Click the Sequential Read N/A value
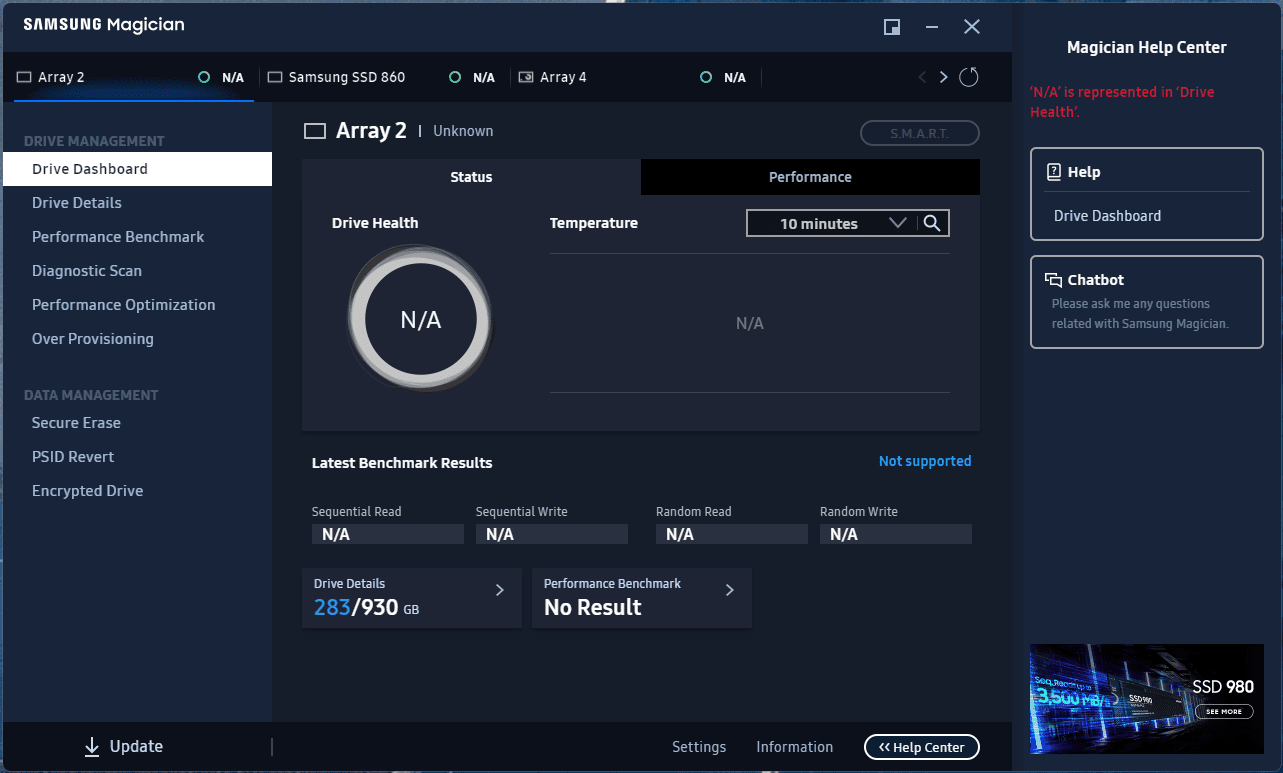This screenshot has width=1283, height=773. 387,534
